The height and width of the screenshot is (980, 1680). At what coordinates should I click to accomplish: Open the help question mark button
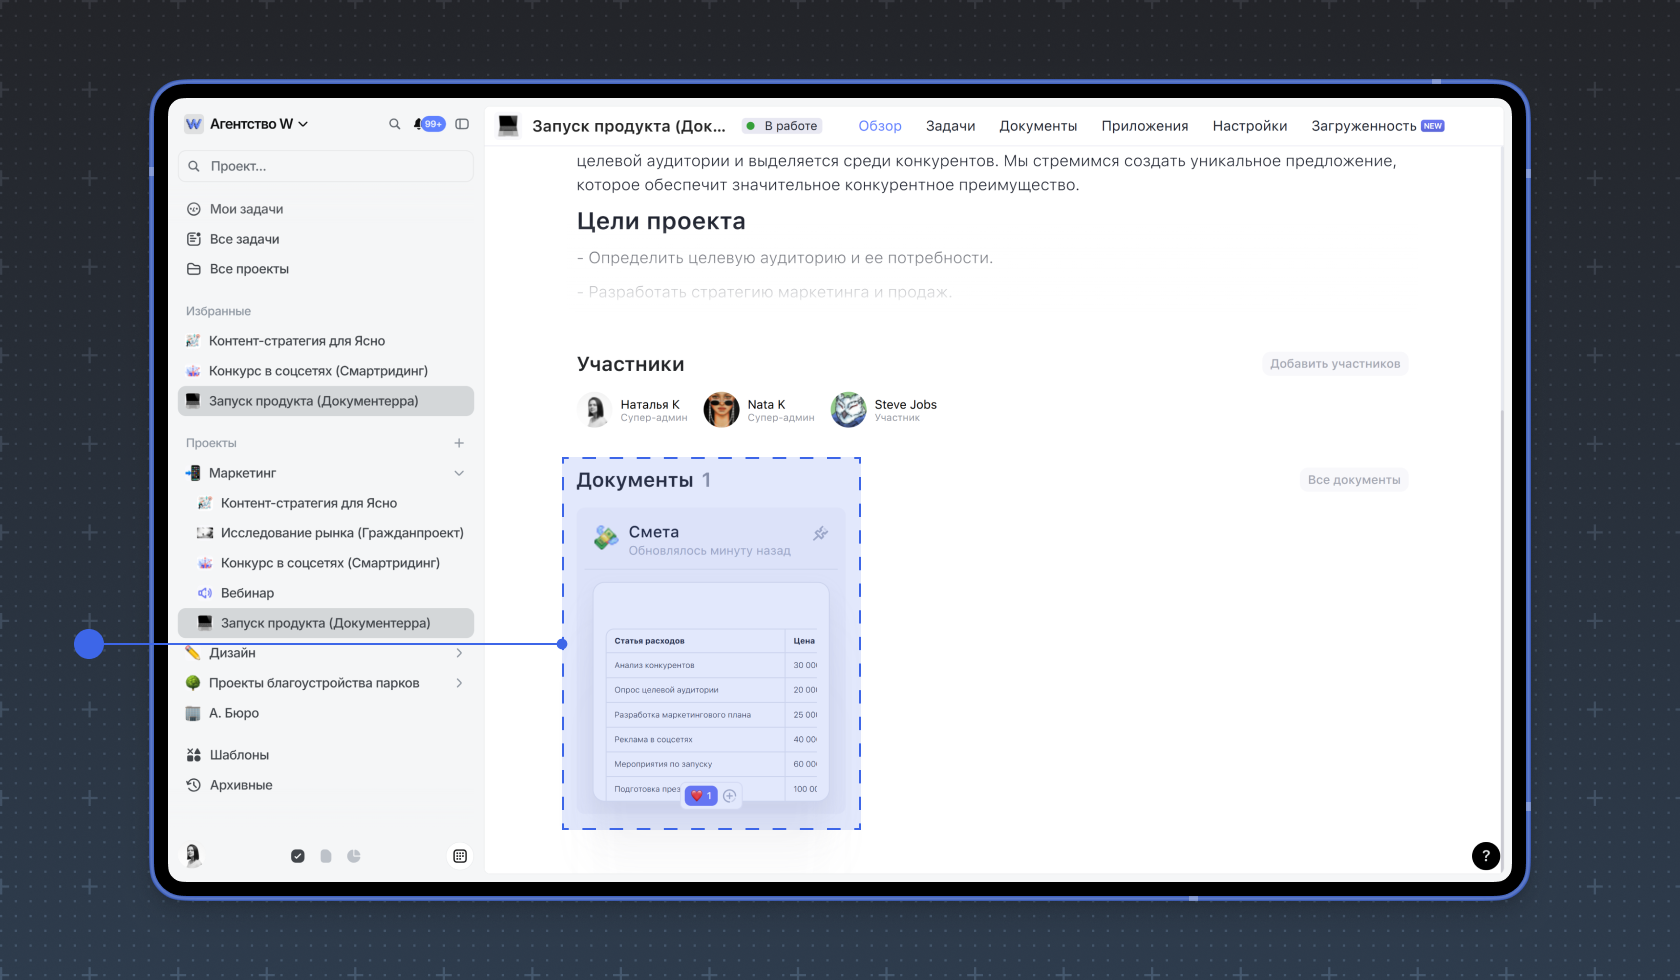point(1485,855)
